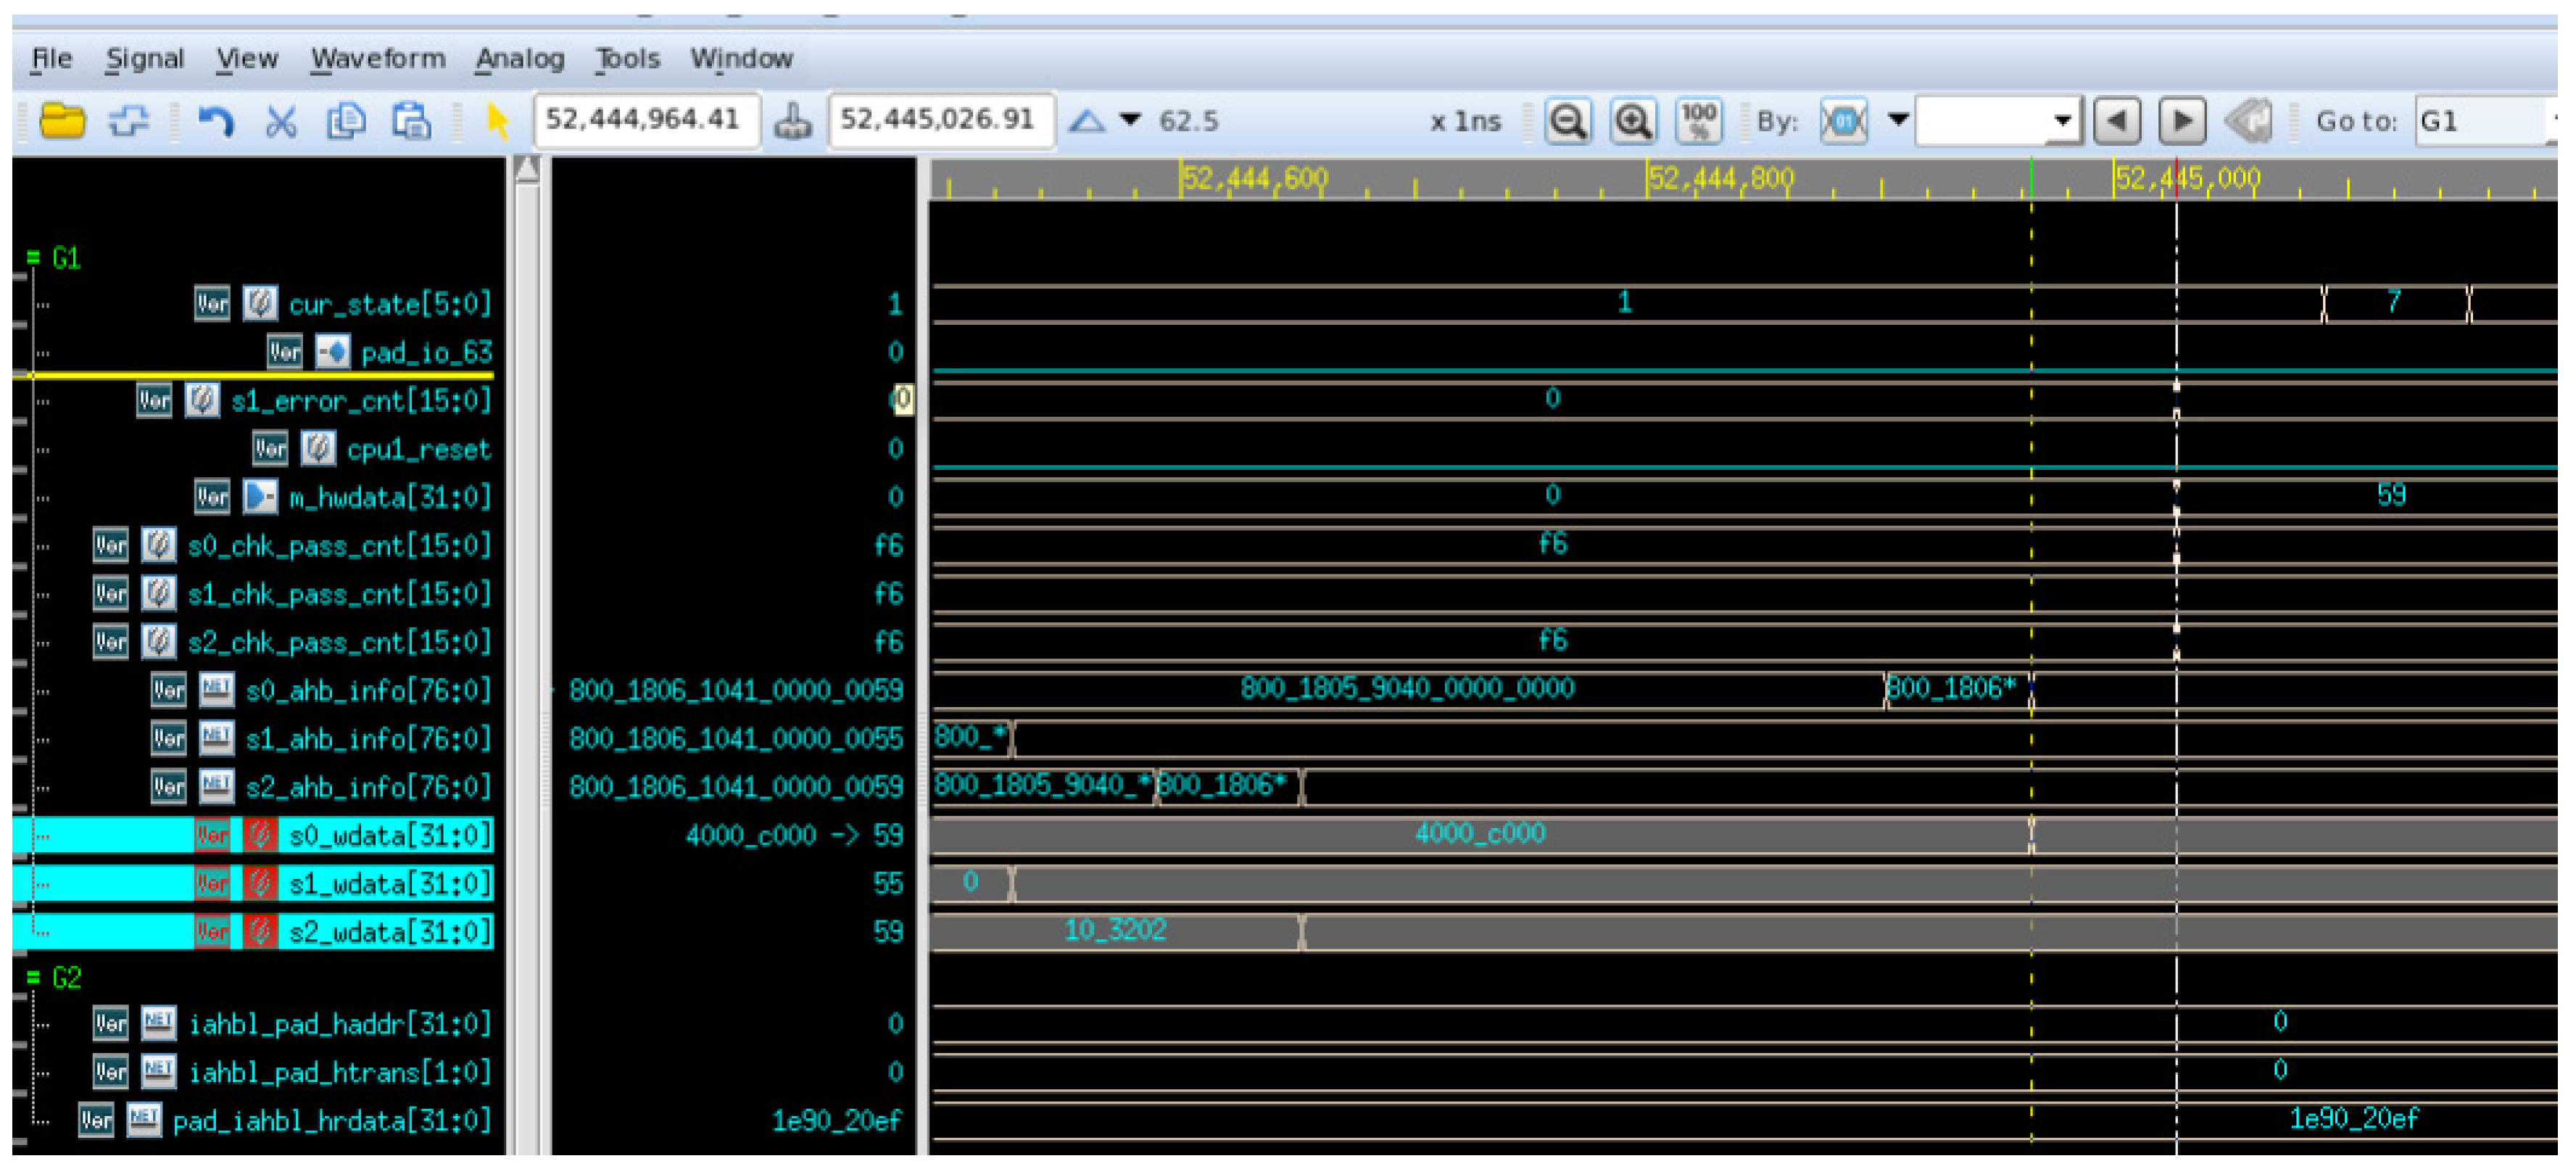Click the search next right arrow button
The image size is (2576, 1169).
point(2182,121)
